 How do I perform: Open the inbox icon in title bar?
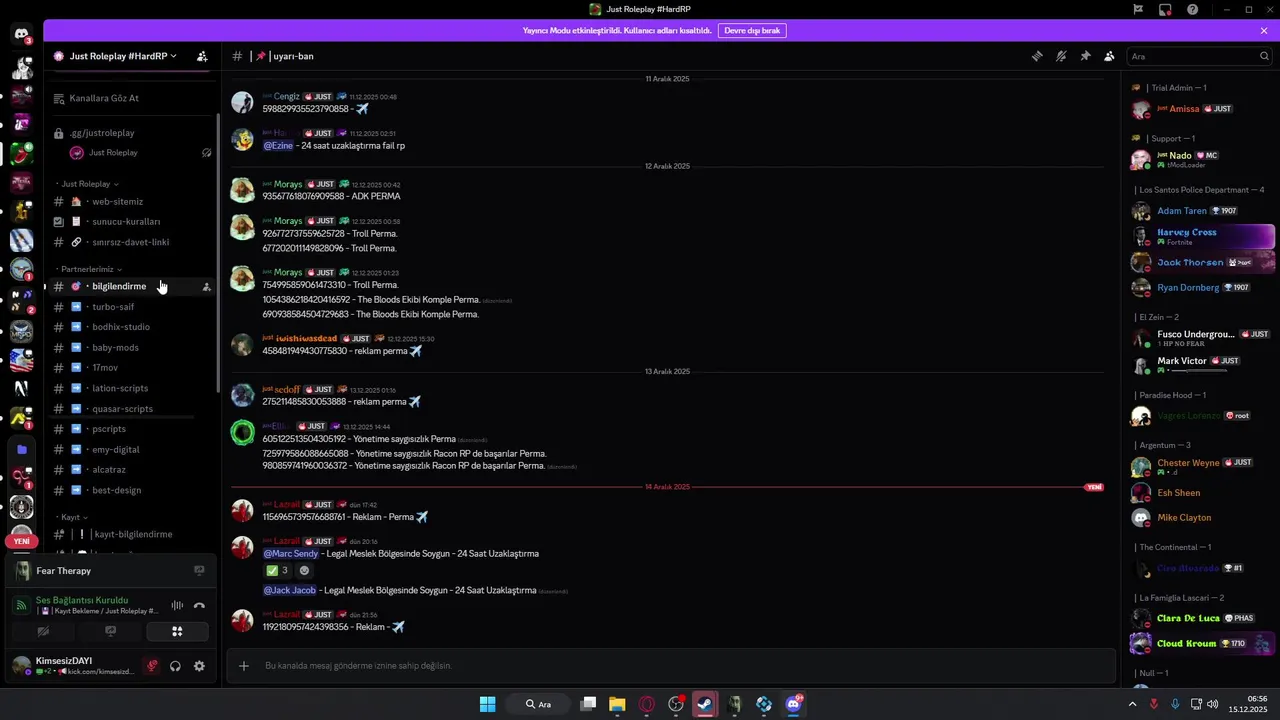pyautogui.click(x=1165, y=9)
